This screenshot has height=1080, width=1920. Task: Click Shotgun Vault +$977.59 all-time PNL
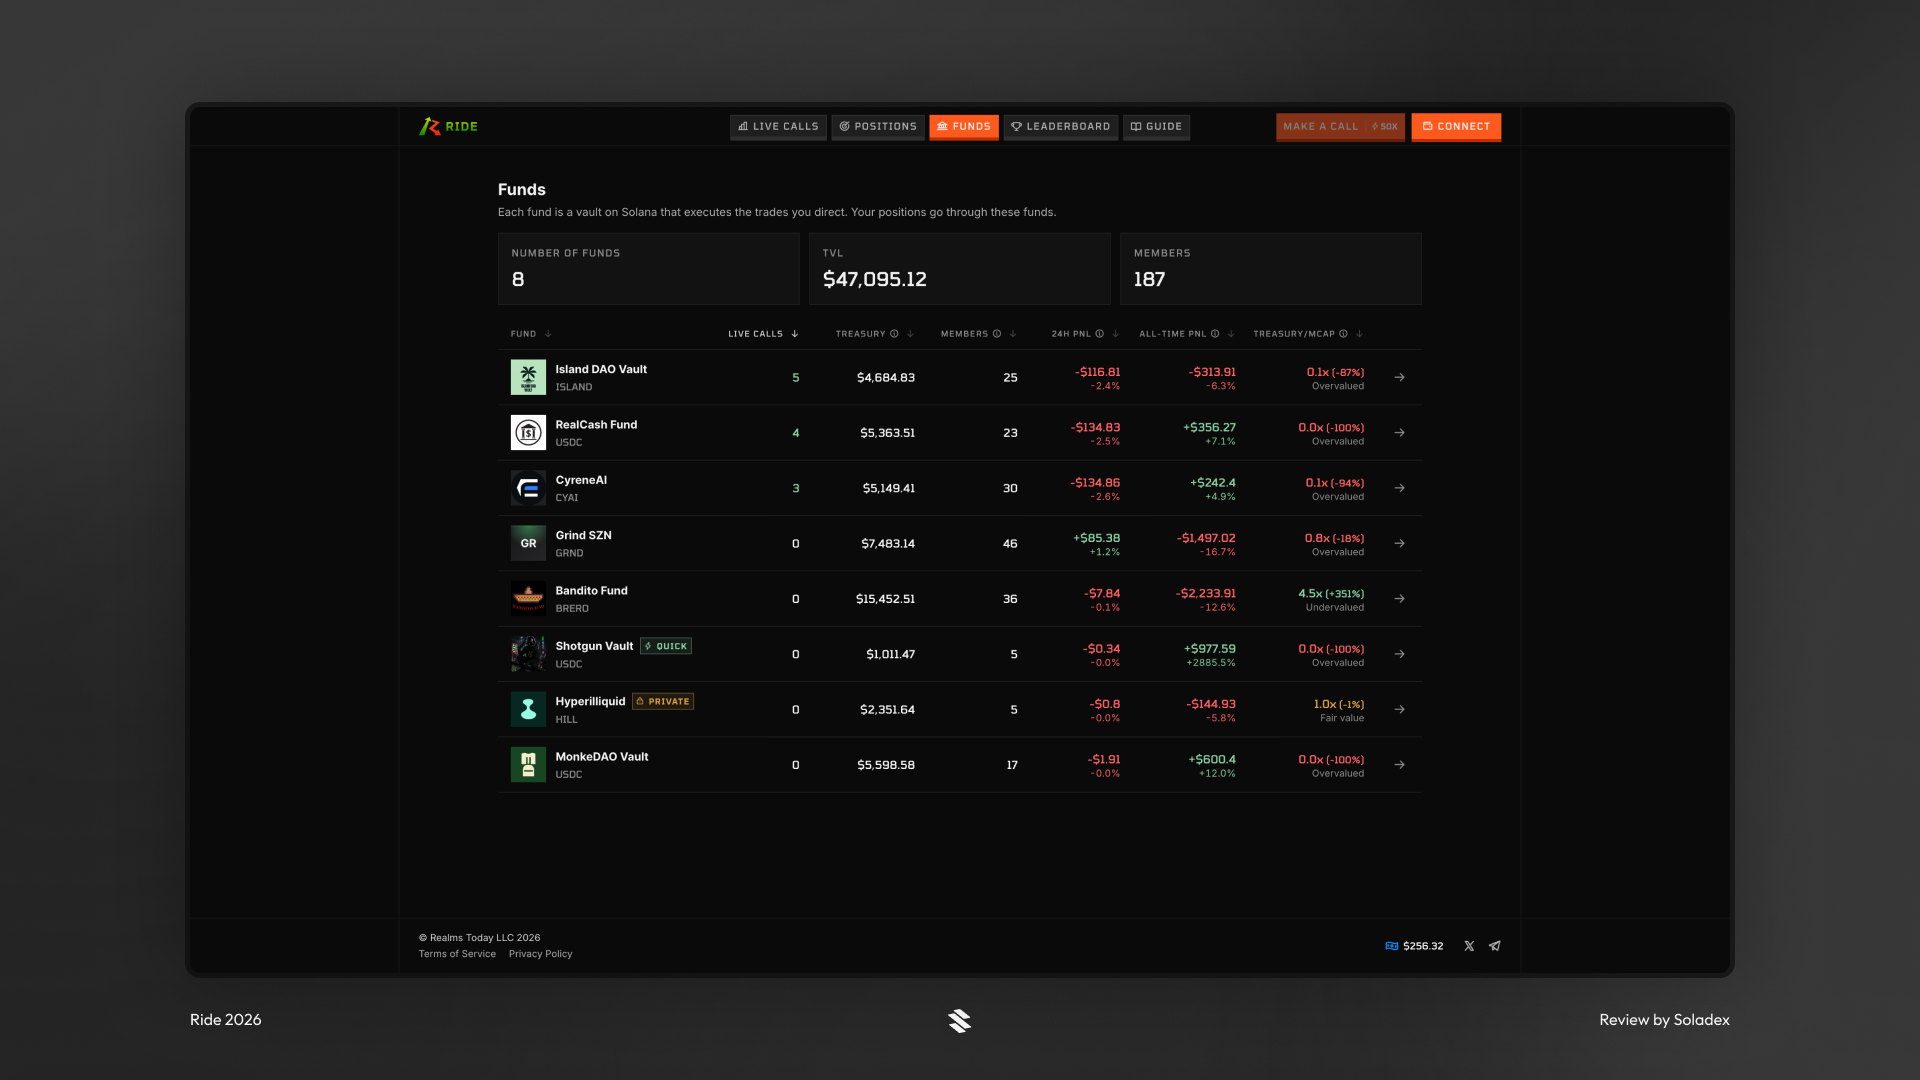point(1210,649)
